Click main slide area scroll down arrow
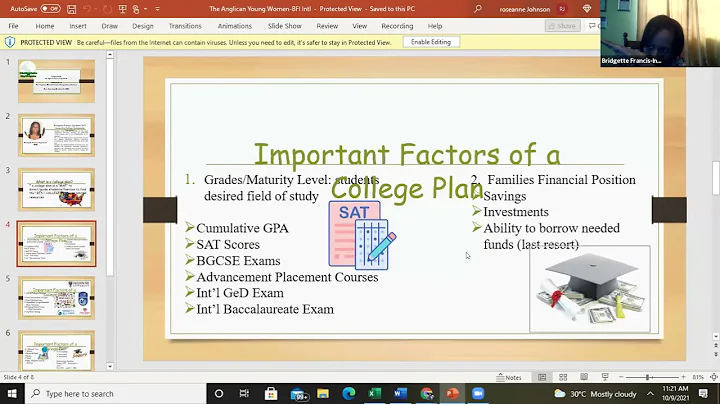The width and height of the screenshot is (720, 404). [x=715, y=337]
